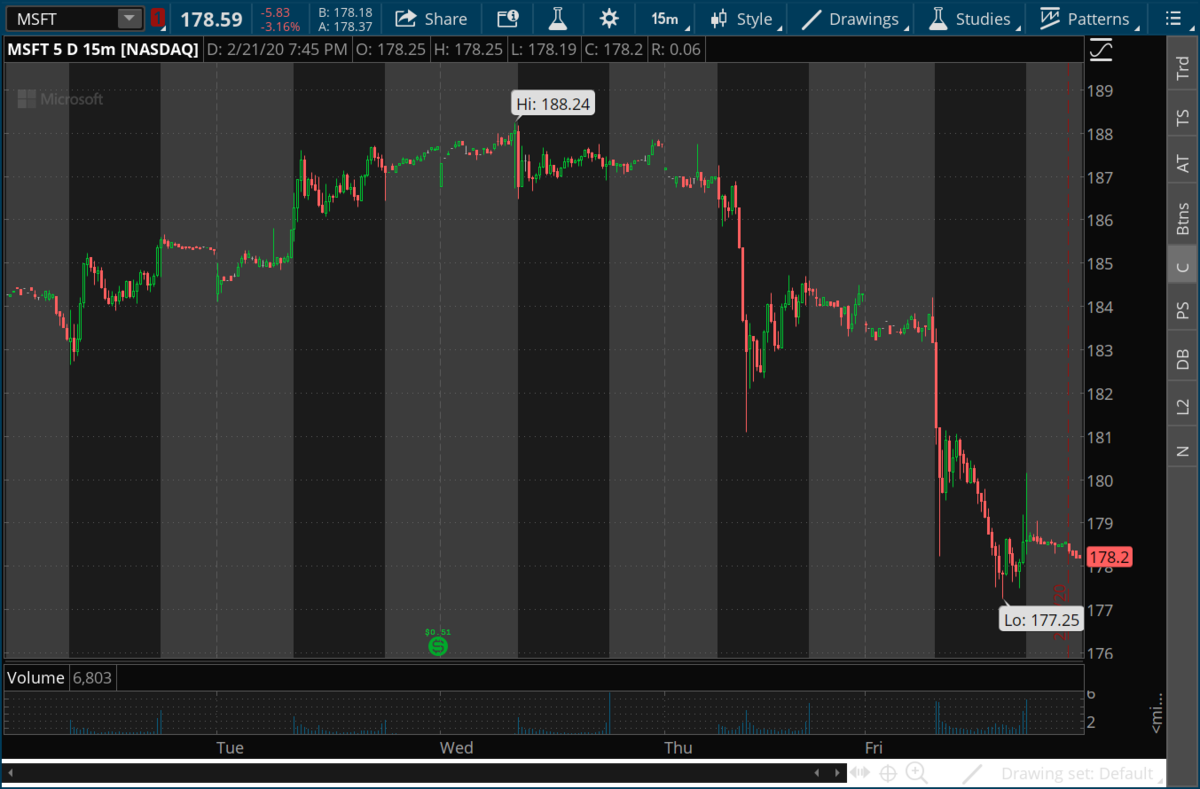This screenshot has width=1200, height=789.
Task: Click the 178.2 current price label
Action: 1110,558
